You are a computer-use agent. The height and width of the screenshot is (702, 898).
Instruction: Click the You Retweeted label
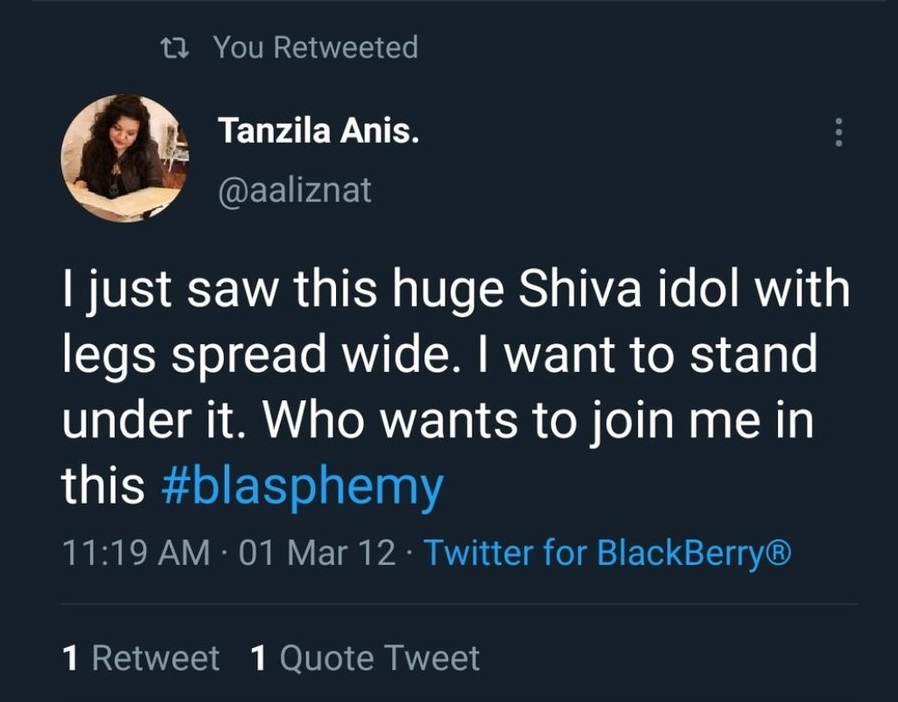pyautogui.click(x=315, y=48)
